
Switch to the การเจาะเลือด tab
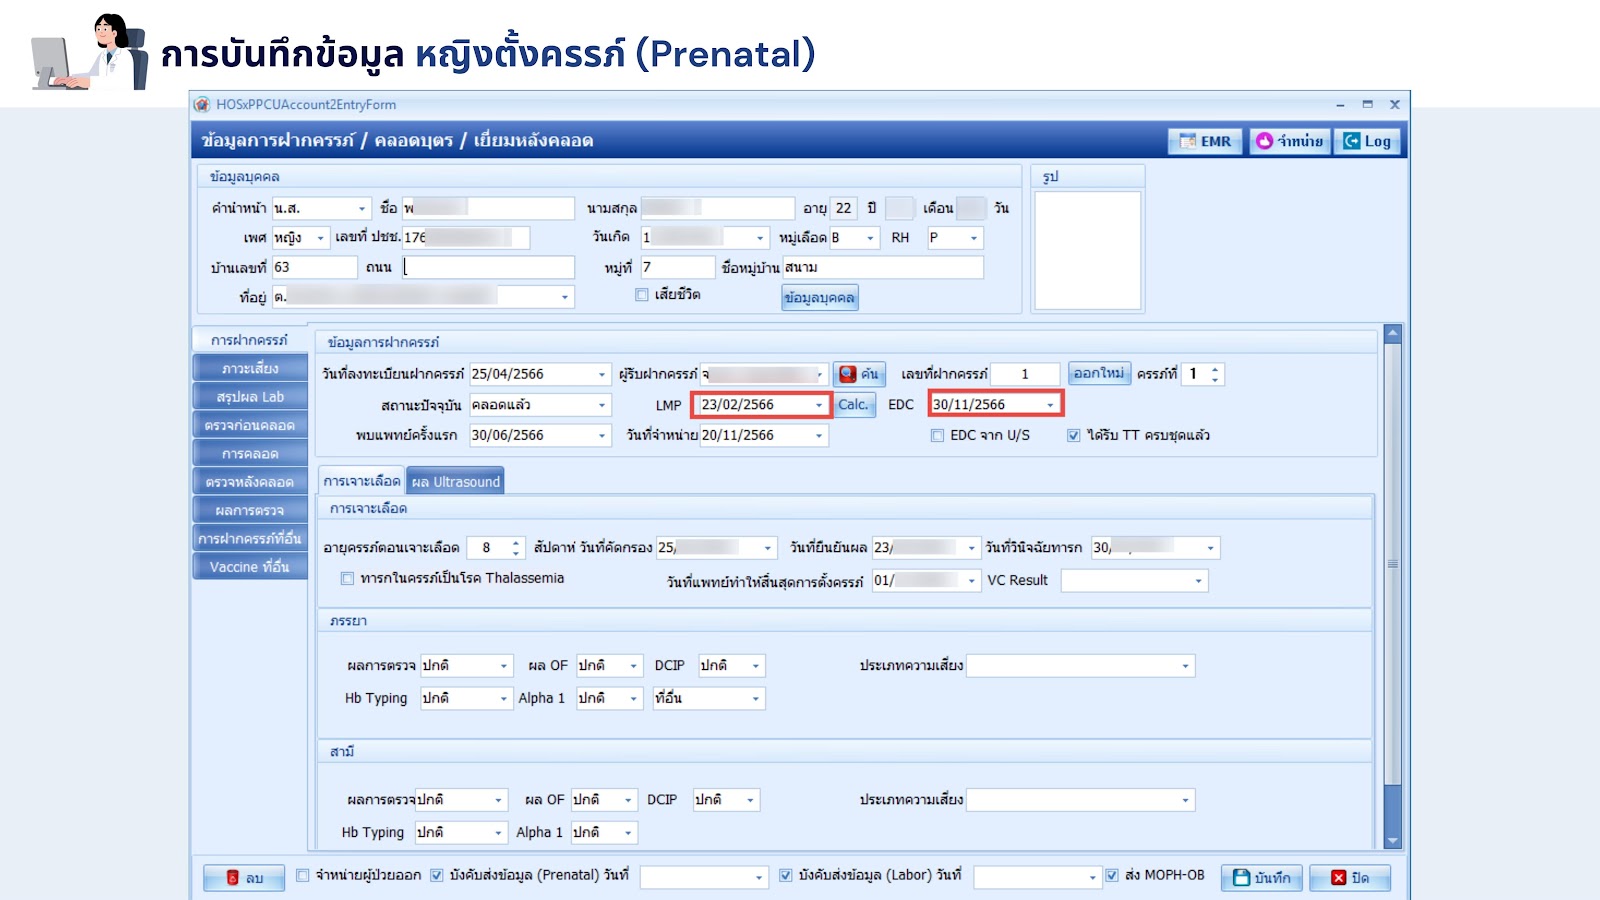pyautogui.click(x=361, y=481)
